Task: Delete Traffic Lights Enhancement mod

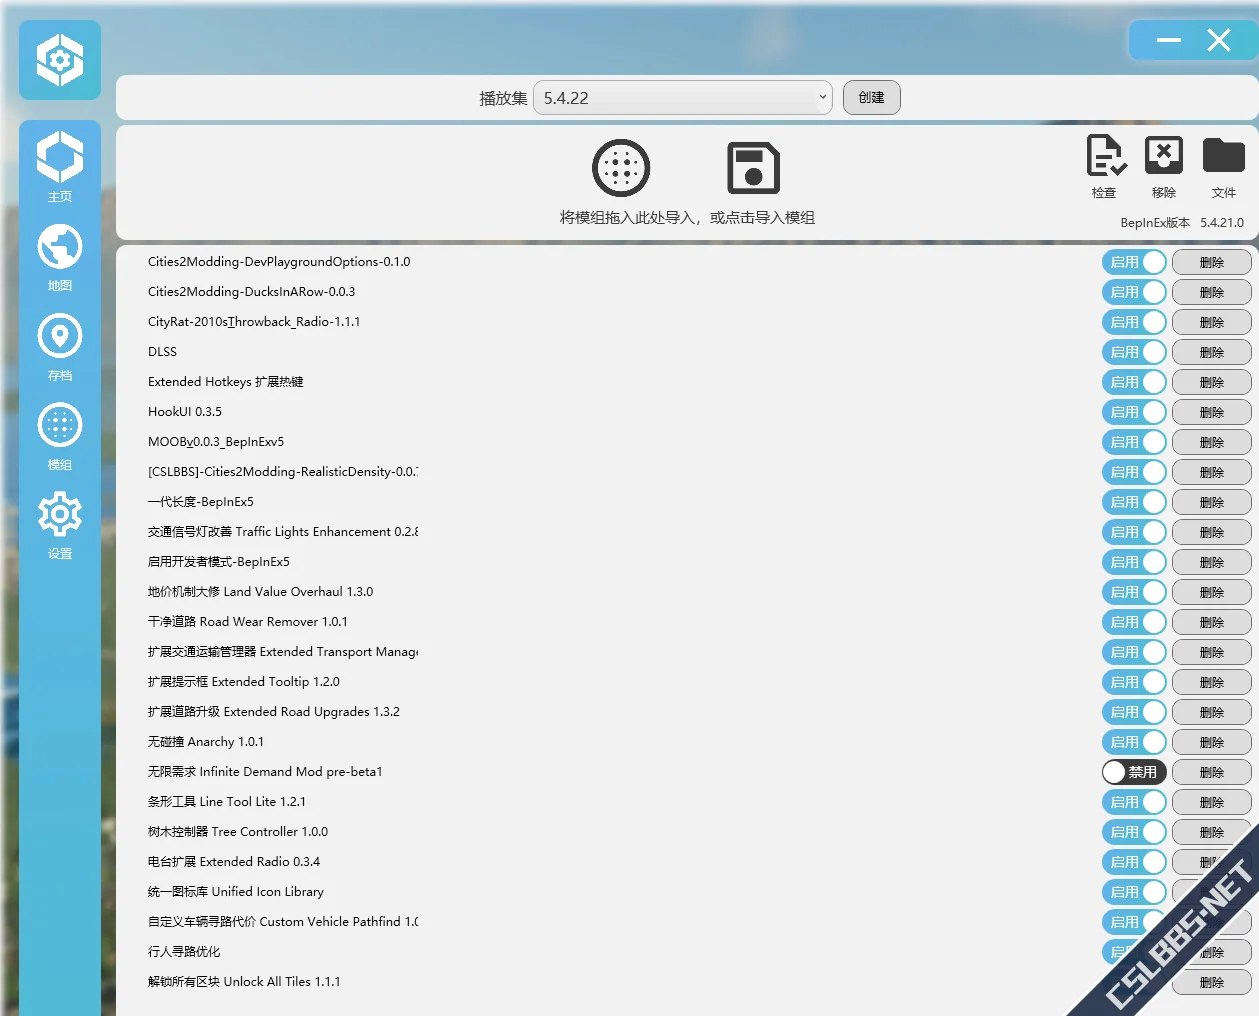Action: pyautogui.click(x=1212, y=532)
